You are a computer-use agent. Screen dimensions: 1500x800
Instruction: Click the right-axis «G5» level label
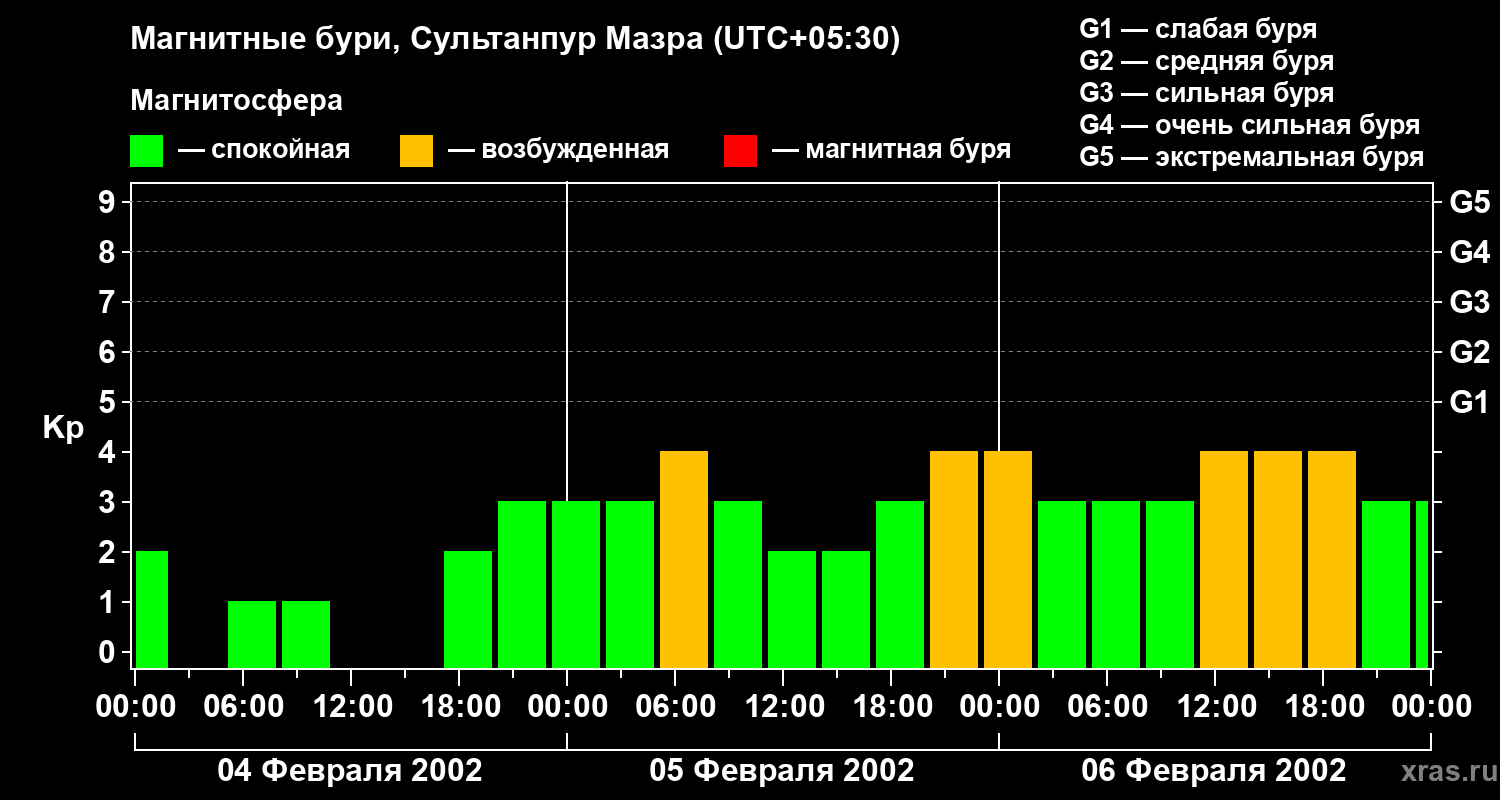point(1469,202)
